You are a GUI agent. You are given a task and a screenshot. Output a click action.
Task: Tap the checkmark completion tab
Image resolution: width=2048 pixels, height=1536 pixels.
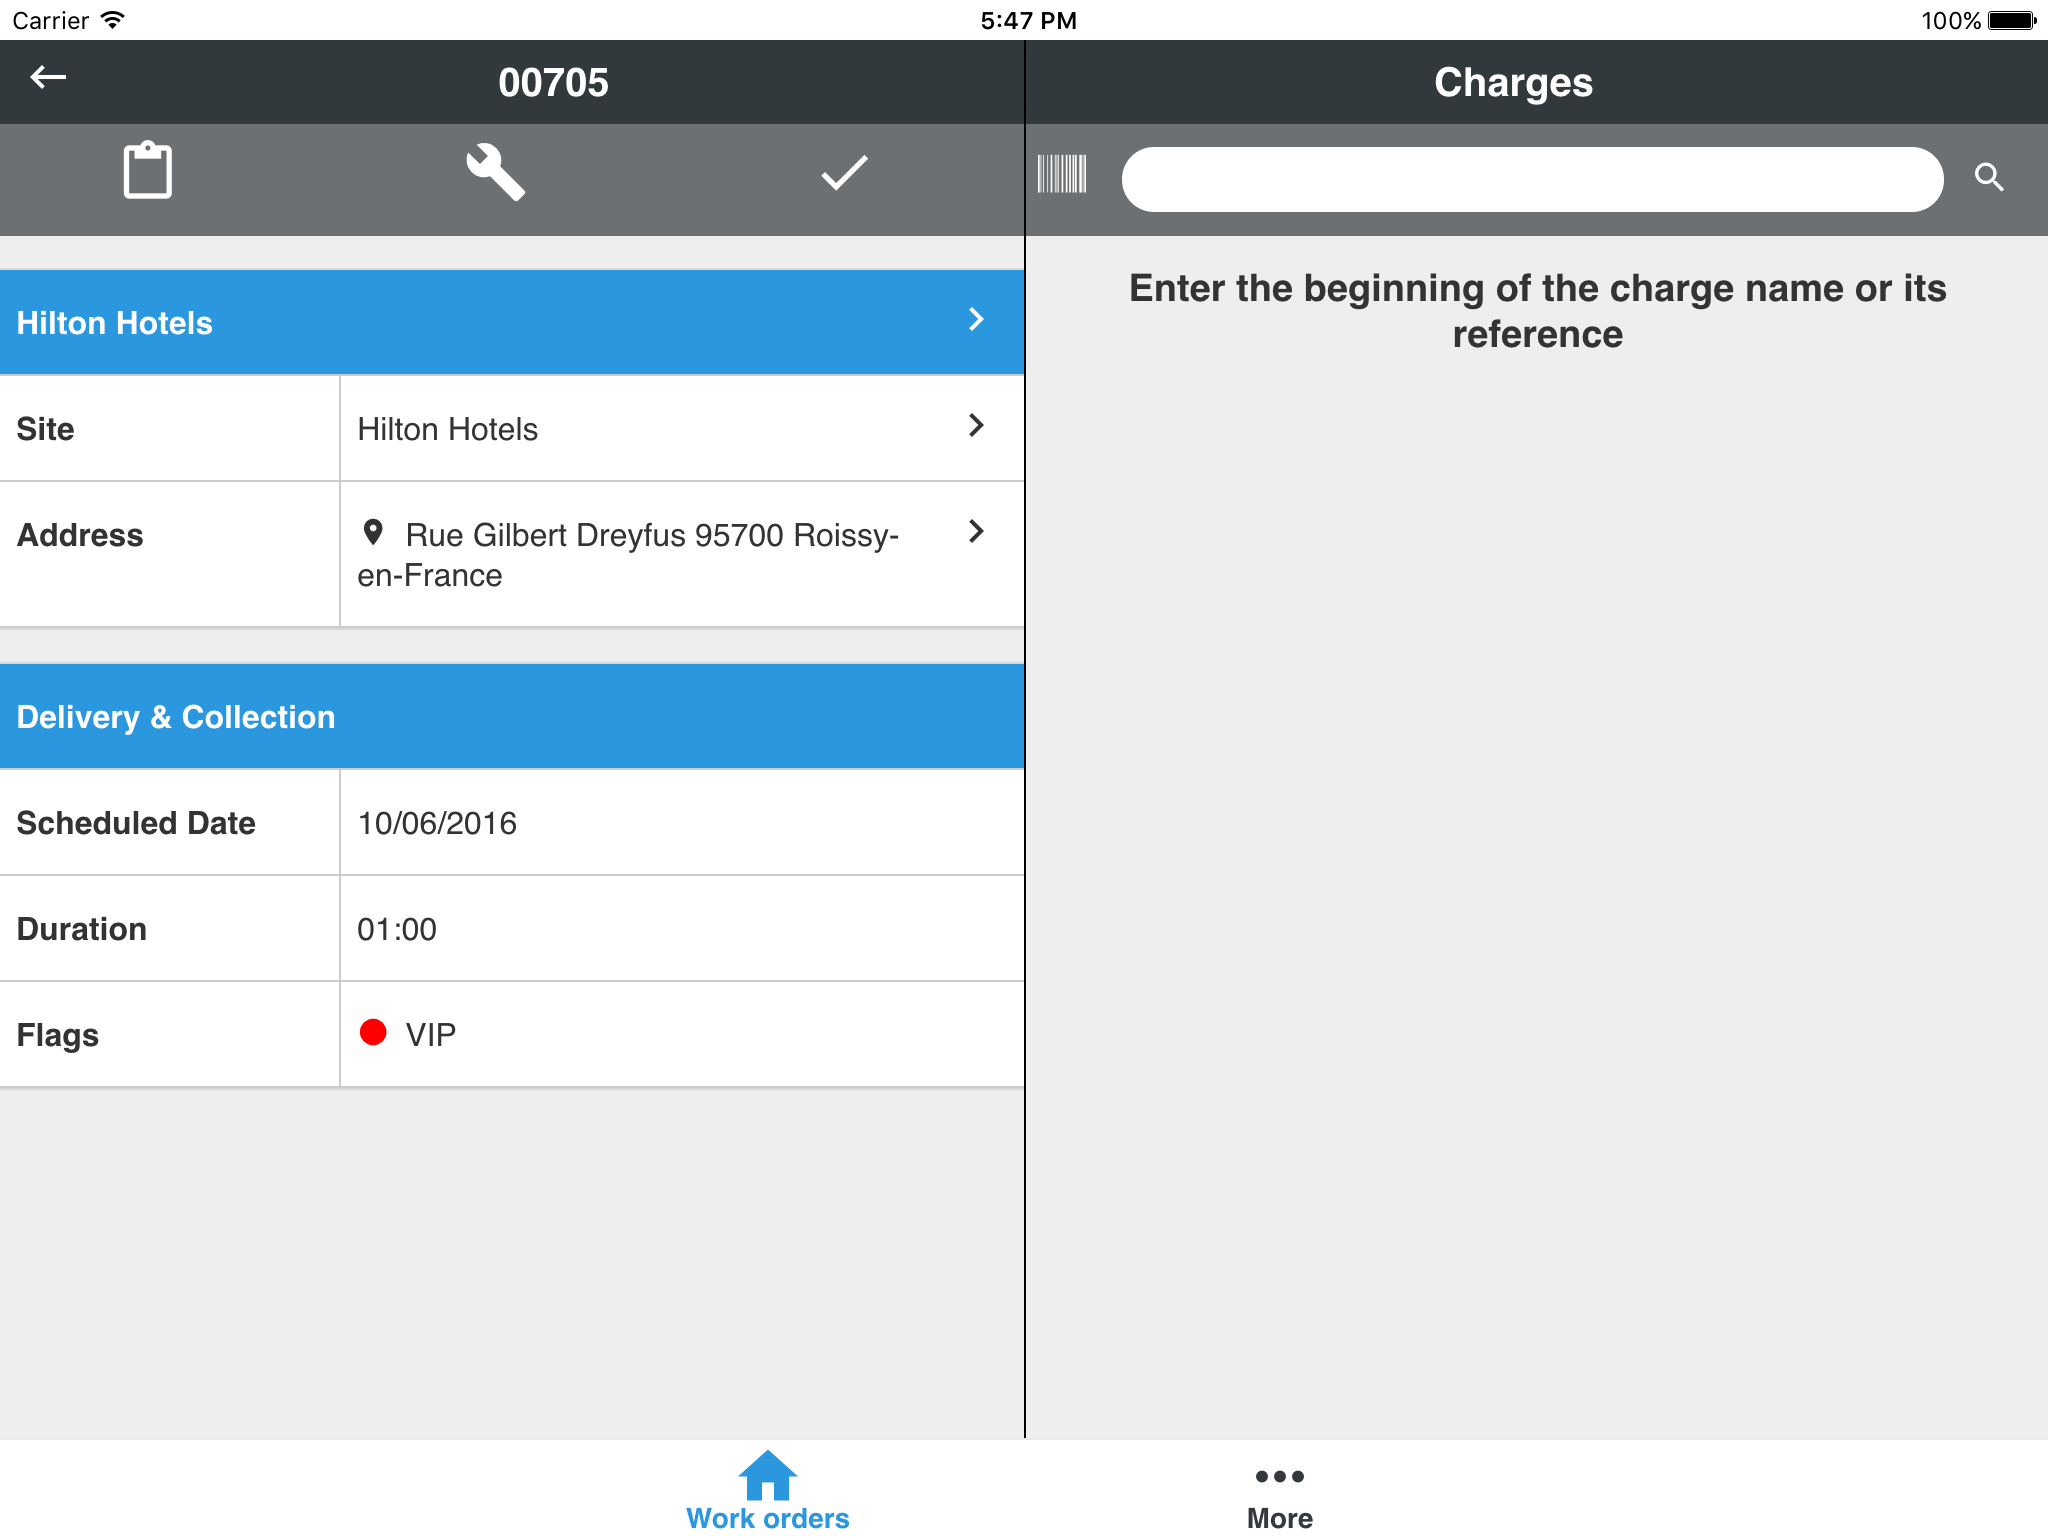pyautogui.click(x=844, y=173)
